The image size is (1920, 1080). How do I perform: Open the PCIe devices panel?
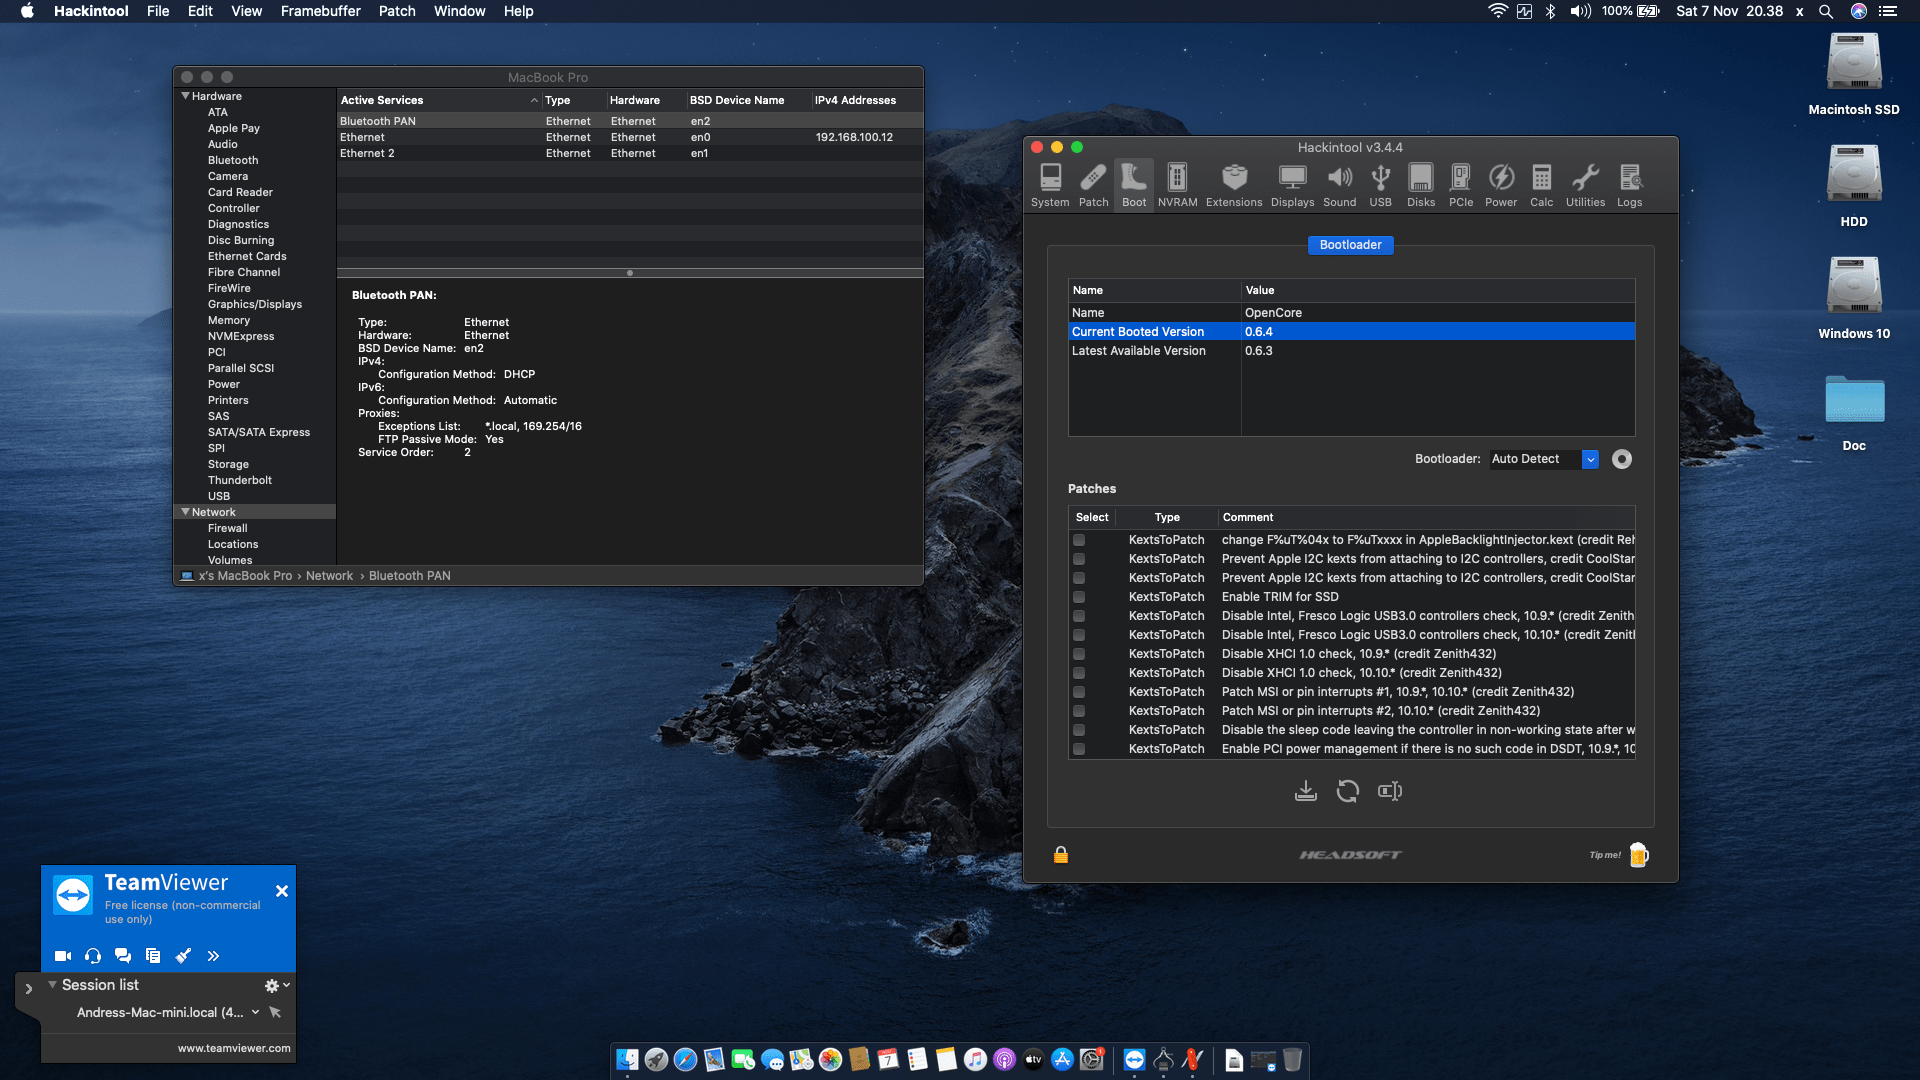coord(1460,184)
